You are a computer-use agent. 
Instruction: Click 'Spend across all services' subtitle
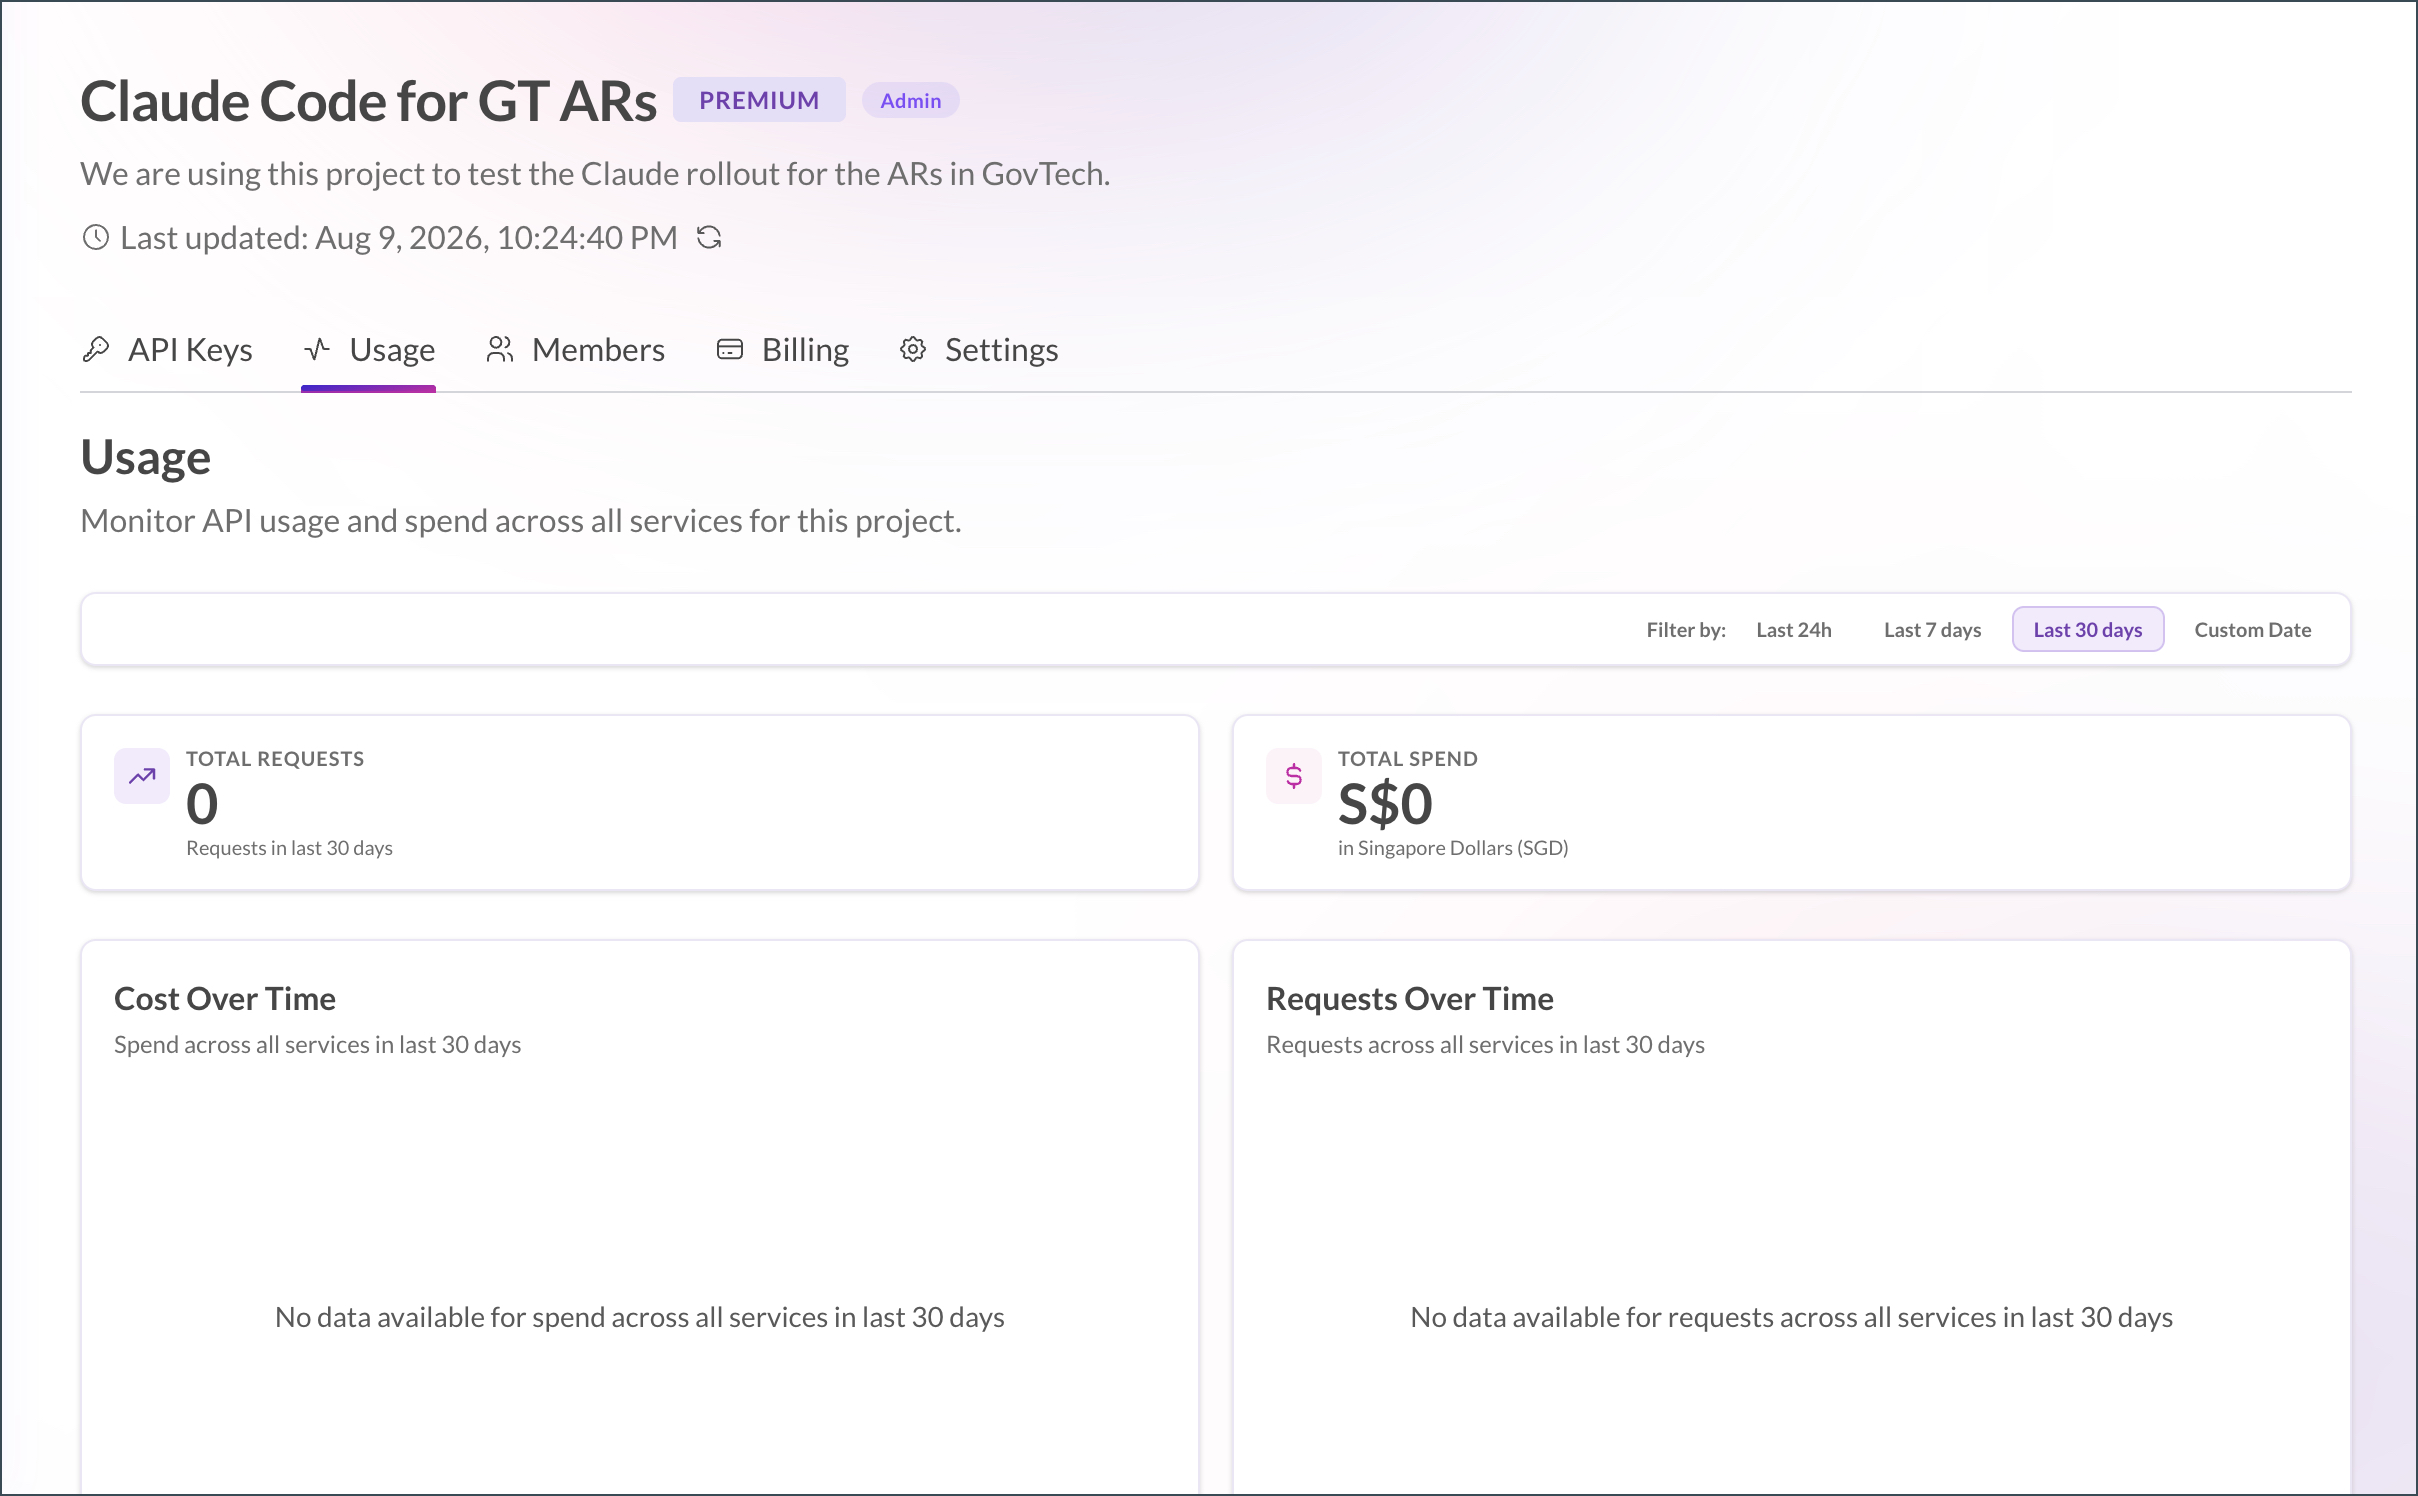pos(317,1044)
